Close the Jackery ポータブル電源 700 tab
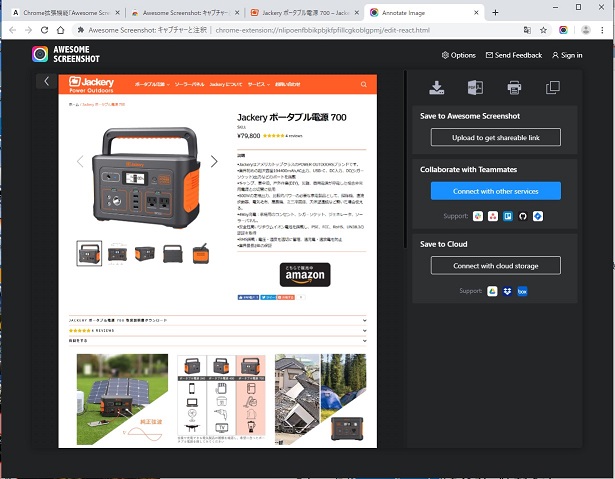 (x=357, y=13)
